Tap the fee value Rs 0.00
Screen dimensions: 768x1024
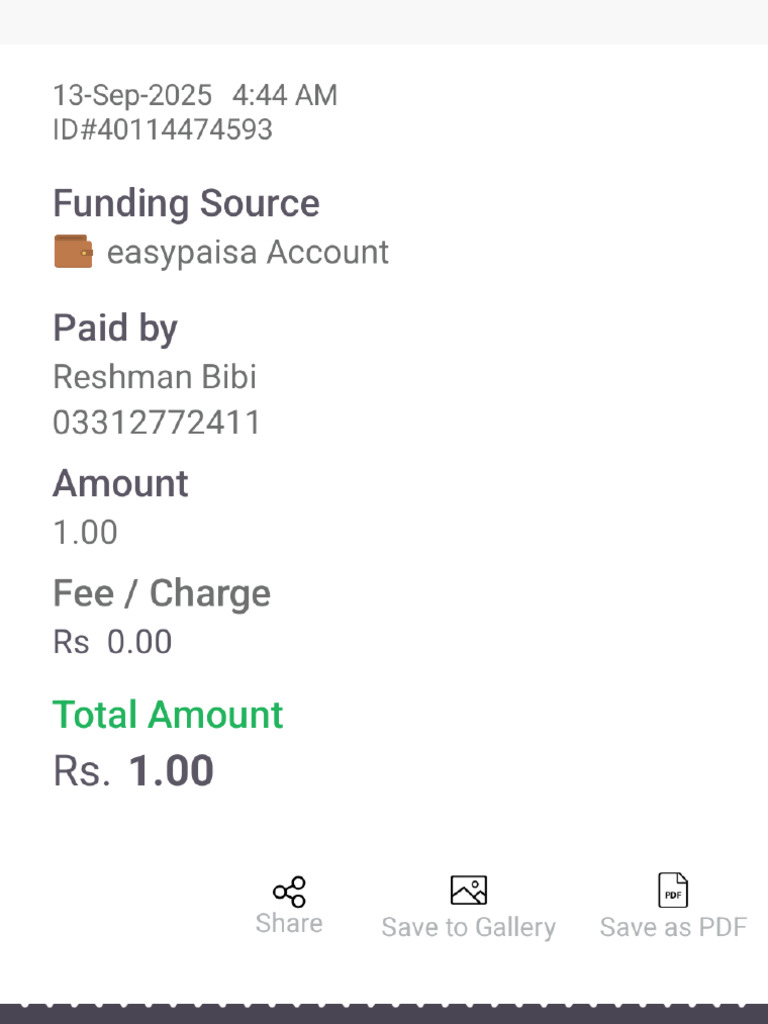tap(112, 642)
